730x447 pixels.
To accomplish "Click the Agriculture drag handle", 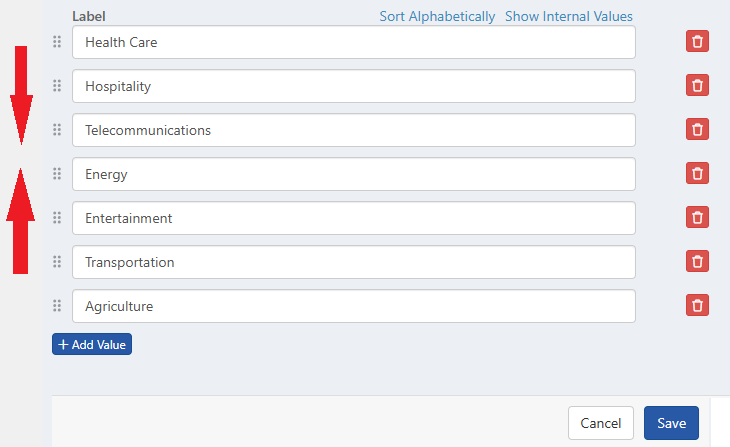I will click(57, 306).
